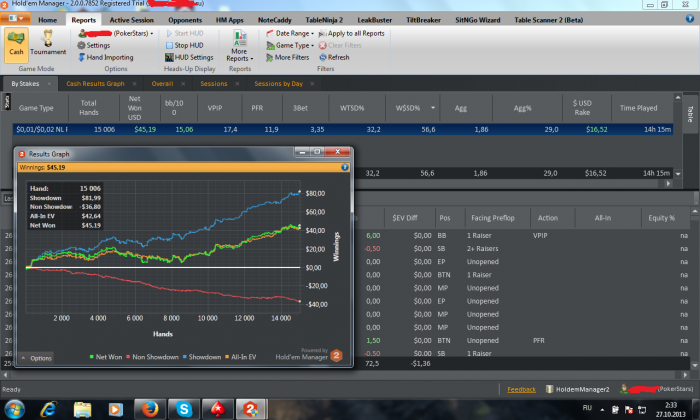Click Apply to all Reports

click(x=351, y=33)
